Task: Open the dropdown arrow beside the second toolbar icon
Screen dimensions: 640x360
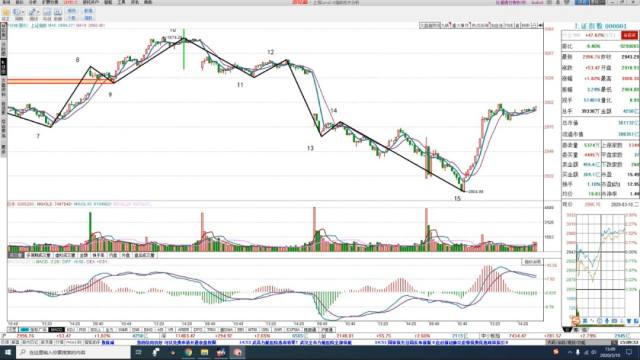Action: [24, 12]
